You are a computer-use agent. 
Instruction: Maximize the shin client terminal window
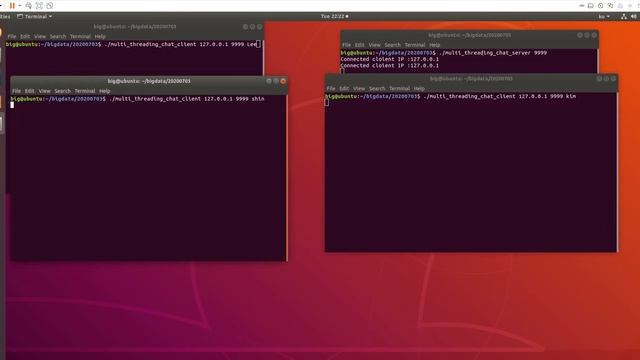(x=276, y=81)
